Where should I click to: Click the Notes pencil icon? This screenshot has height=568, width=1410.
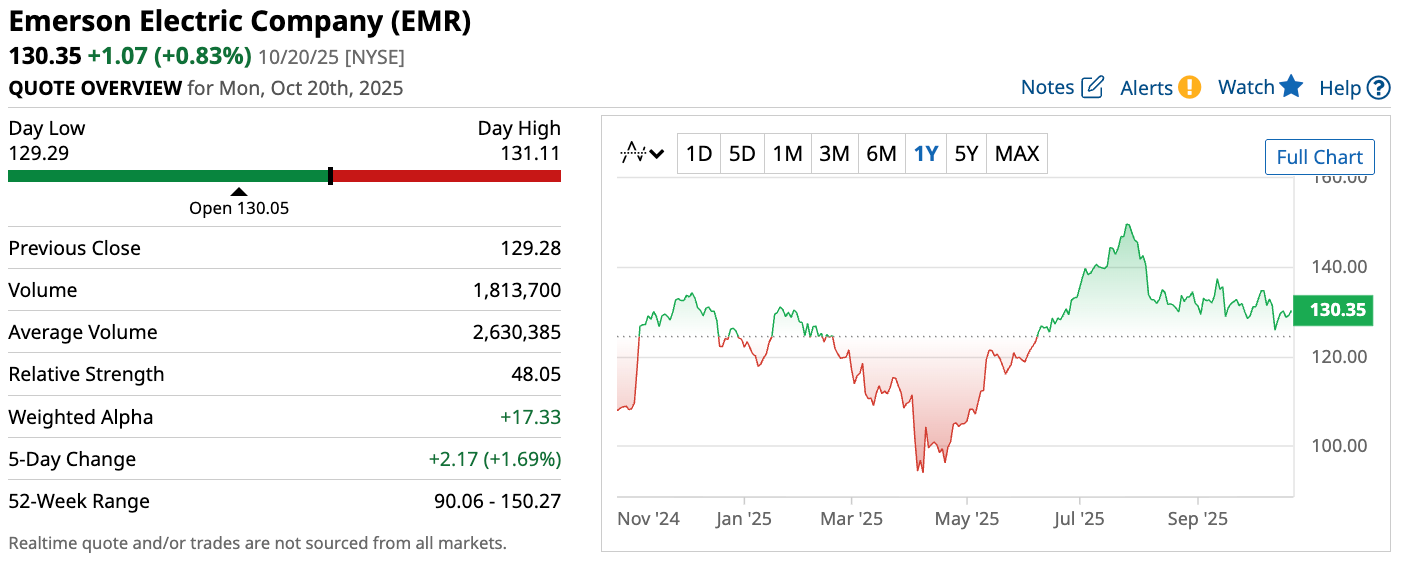click(1092, 87)
